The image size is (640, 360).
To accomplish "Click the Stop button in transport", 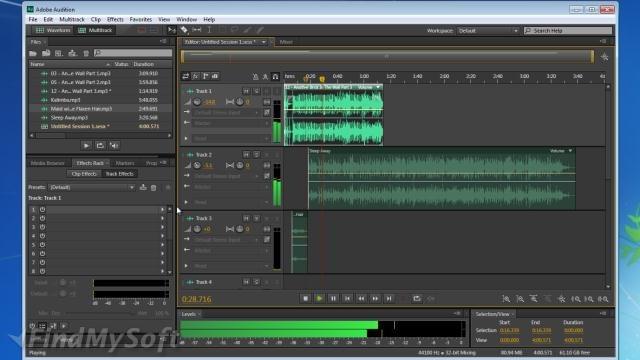I will pos(305,299).
